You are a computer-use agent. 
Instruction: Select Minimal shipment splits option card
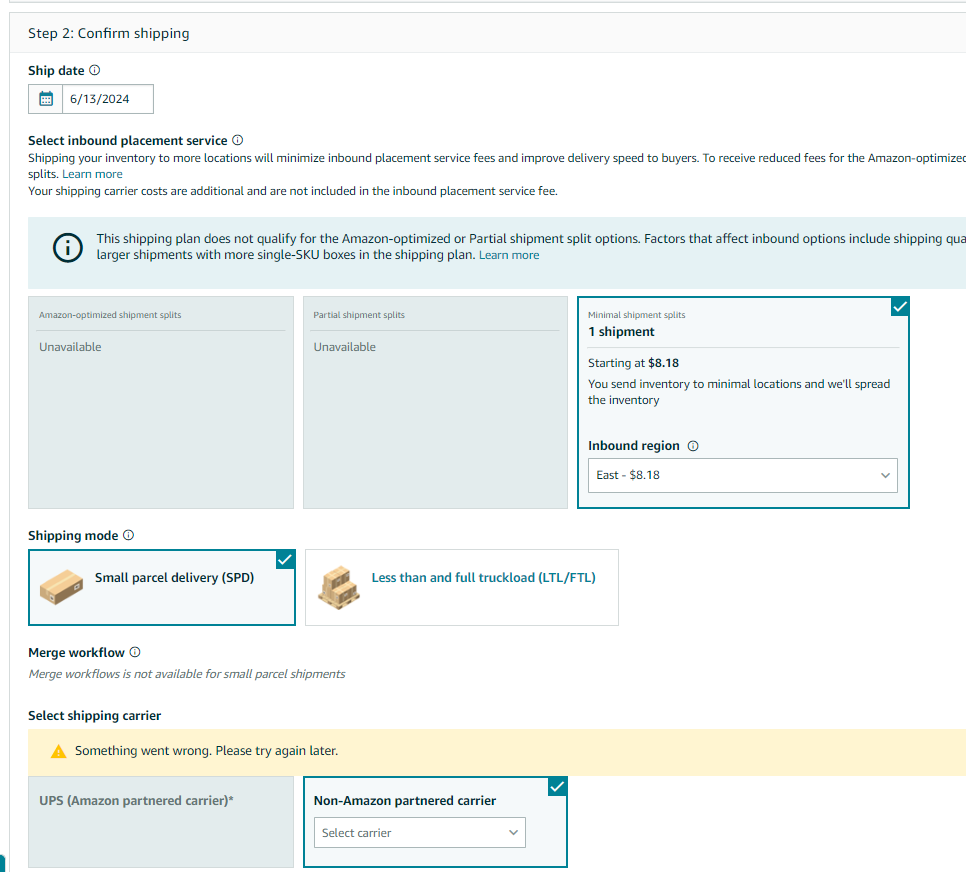click(743, 402)
